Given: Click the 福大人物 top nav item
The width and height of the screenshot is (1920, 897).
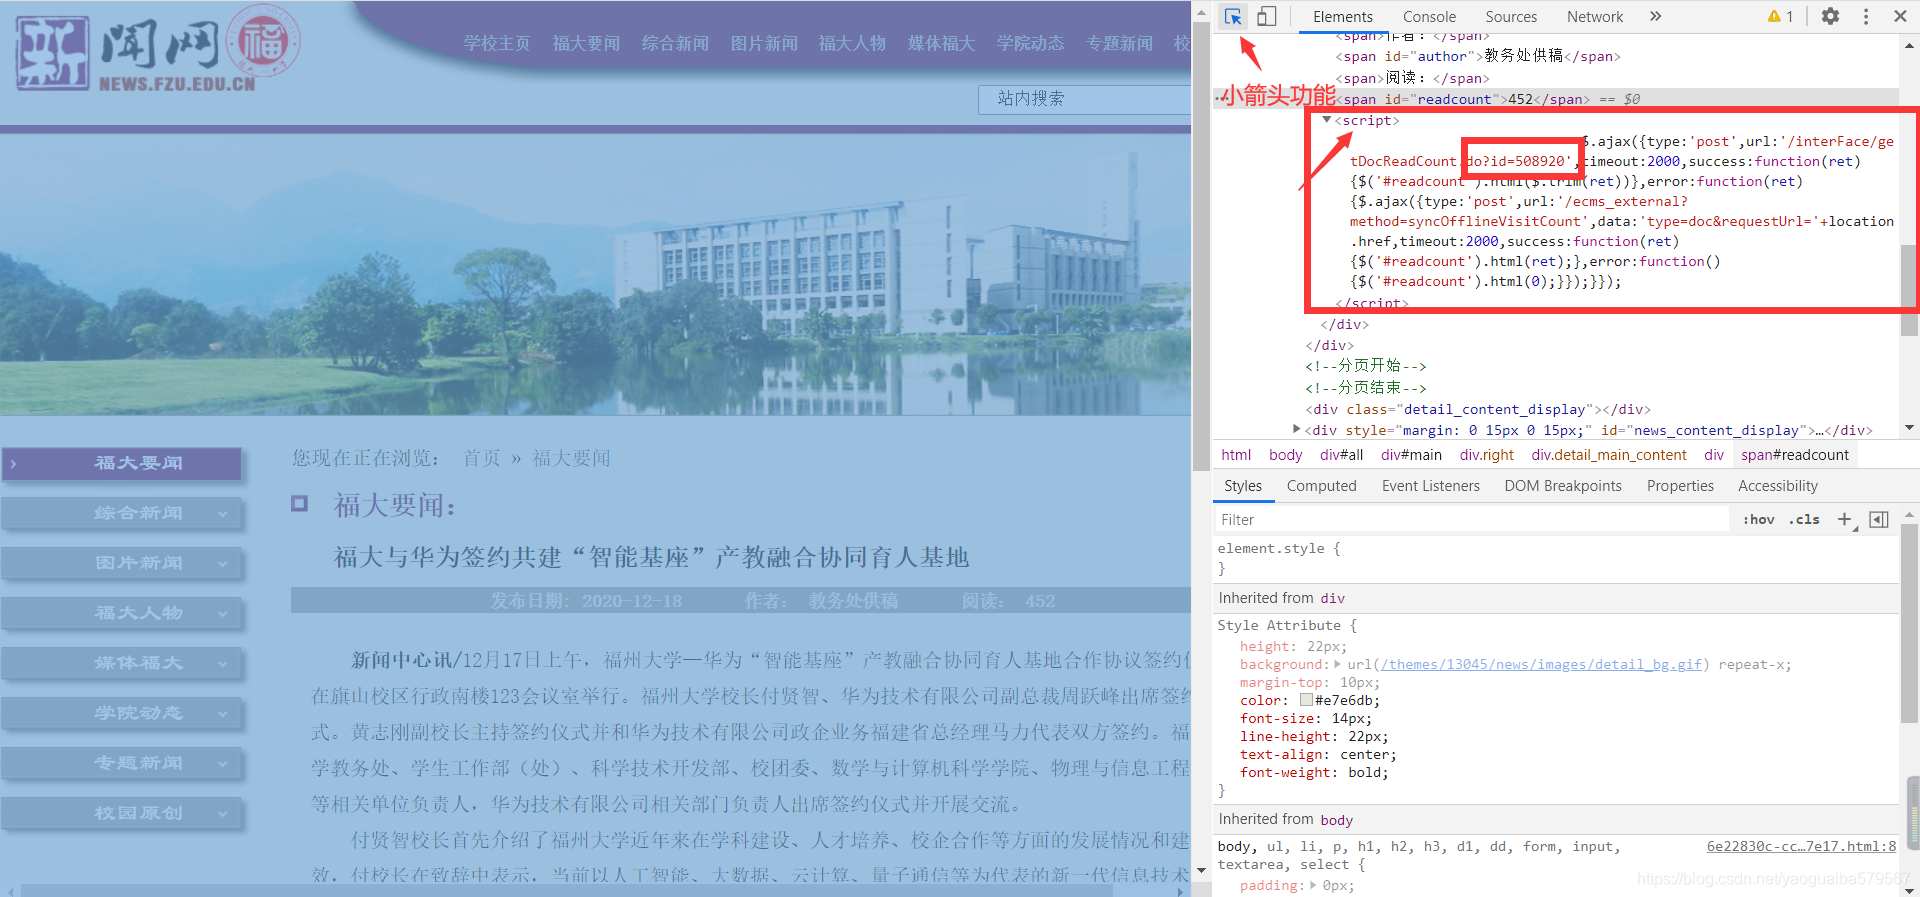Looking at the screenshot, I should [x=852, y=43].
